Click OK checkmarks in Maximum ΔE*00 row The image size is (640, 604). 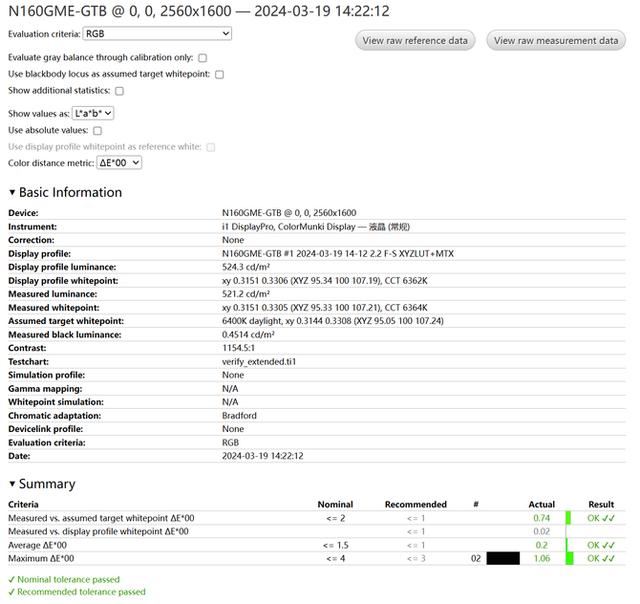[x=601, y=559]
